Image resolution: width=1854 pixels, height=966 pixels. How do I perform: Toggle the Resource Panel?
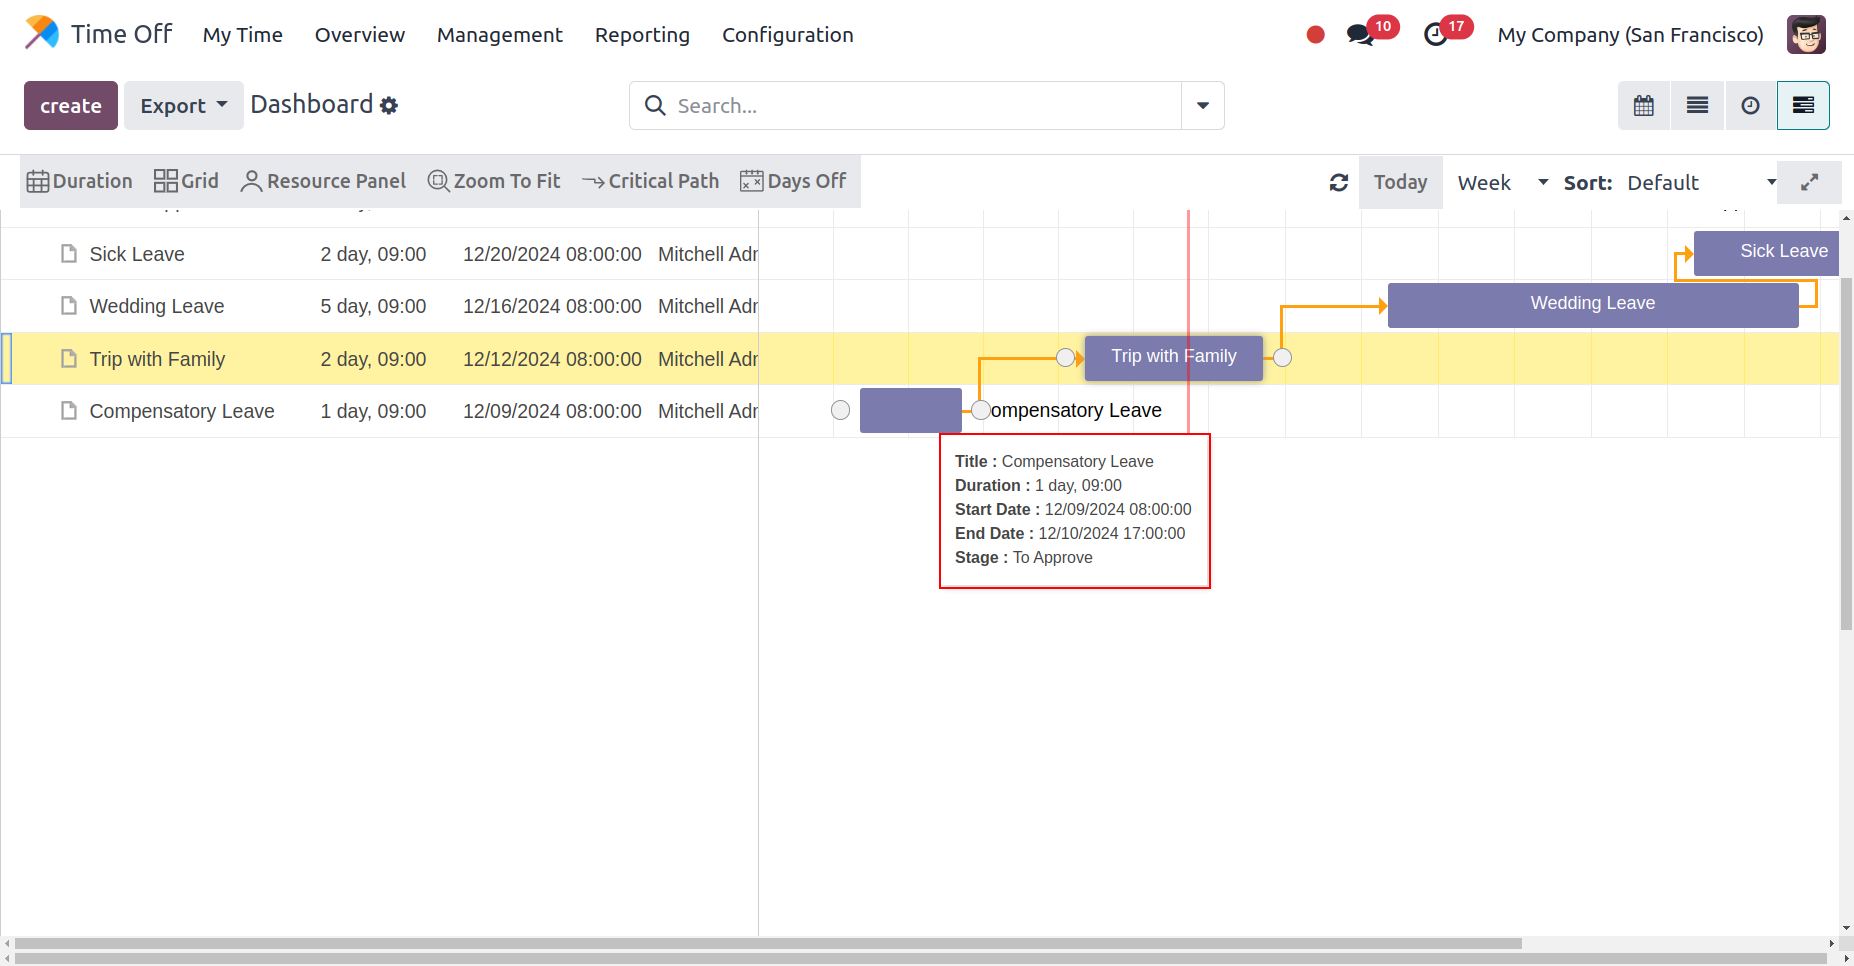coord(323,181)
